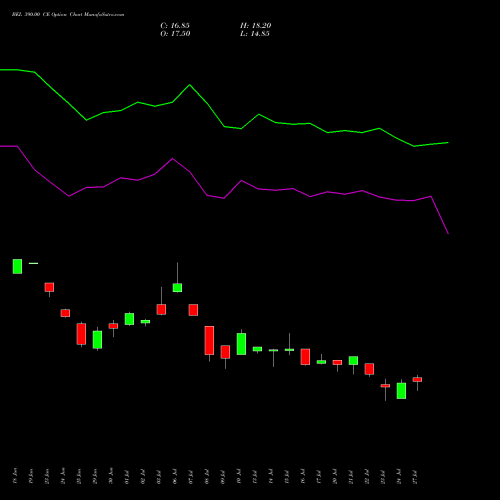The image size is (500, 500).
Task: Click the "06 Jul" date axis label
Action: coord(175,476)
